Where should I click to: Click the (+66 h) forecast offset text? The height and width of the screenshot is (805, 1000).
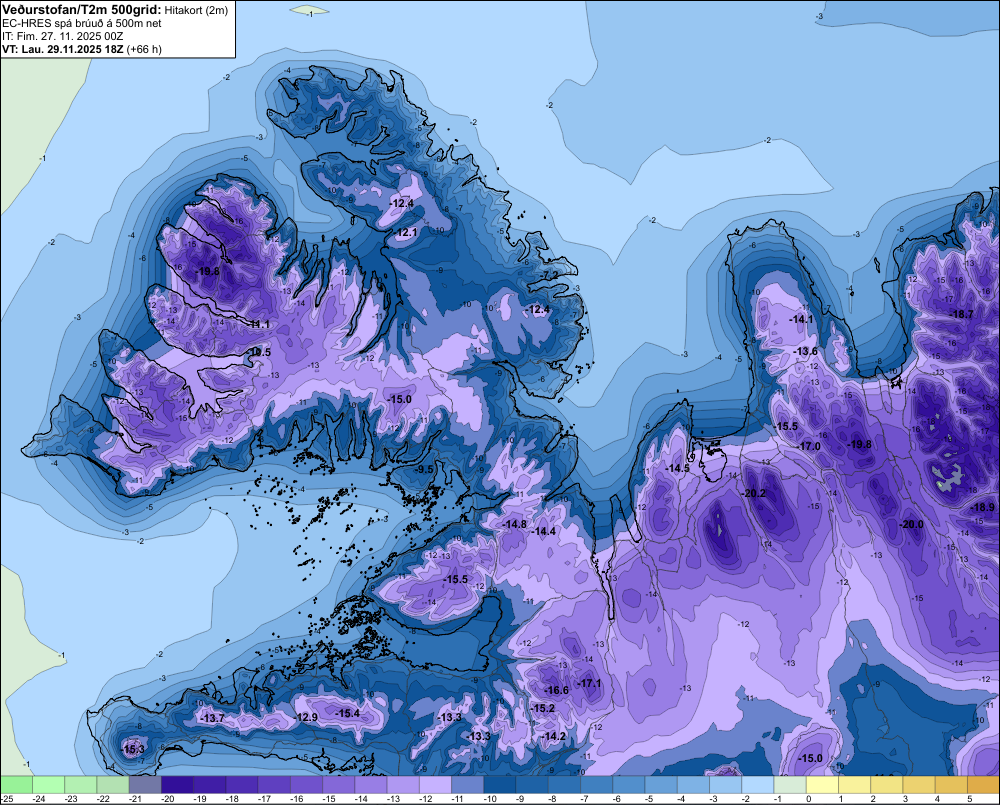(144, 49)
